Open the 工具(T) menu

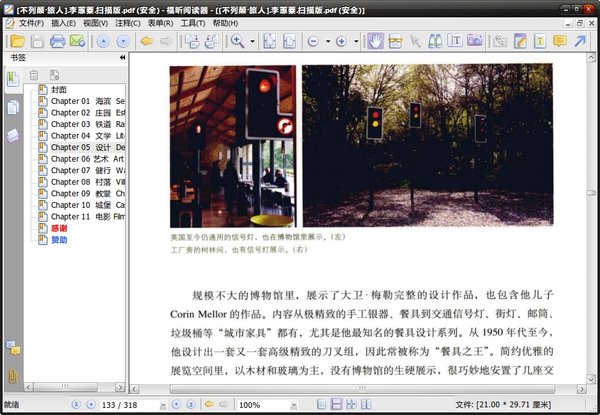click(x=193, y=23)
